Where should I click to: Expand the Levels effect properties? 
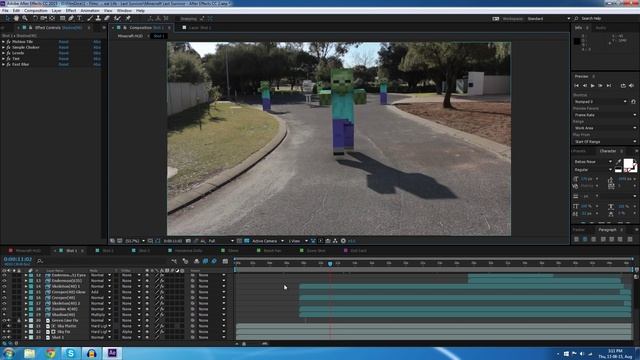(3, 53)
